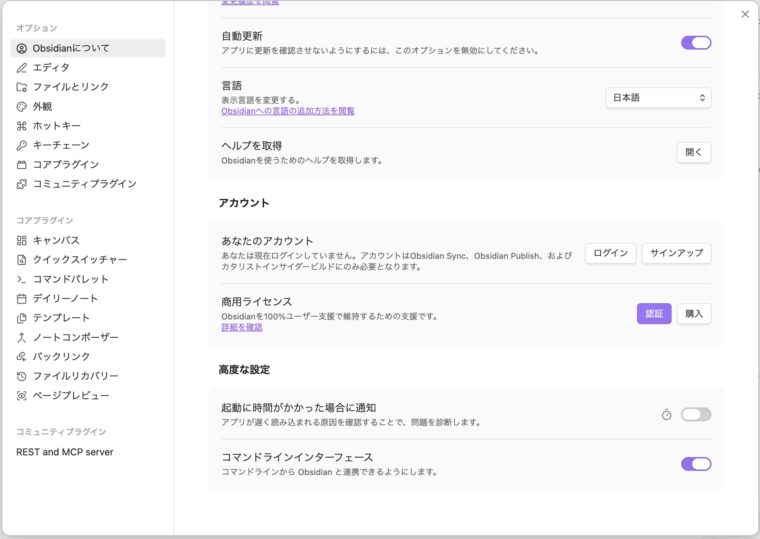Screen dimensions: 760x539
Task: Click the ノートコンポーザー merge icon
Action: [x=22, y=337]
